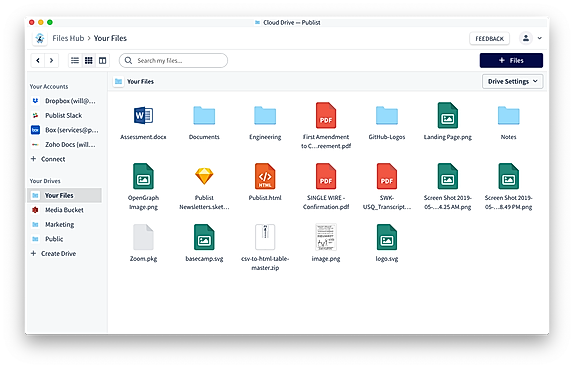This screenshot has height=368, width=574.
Task: Open the Zoho Docs account
Action: (64, 145)
